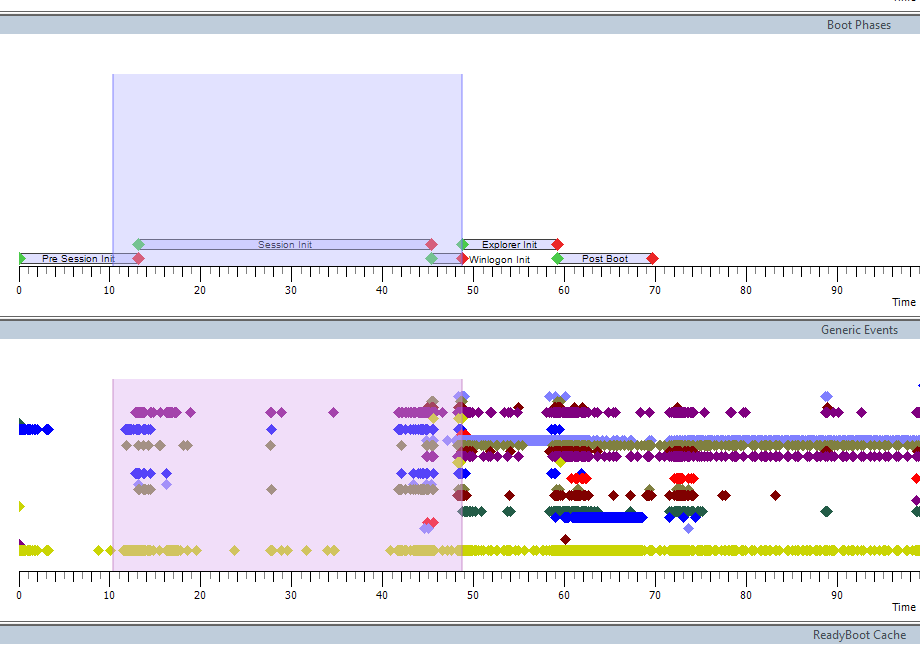The width and height of the screenshot is (920, 664).
Task: Click red end diamond of Session Init
Action: pos(431,245)
